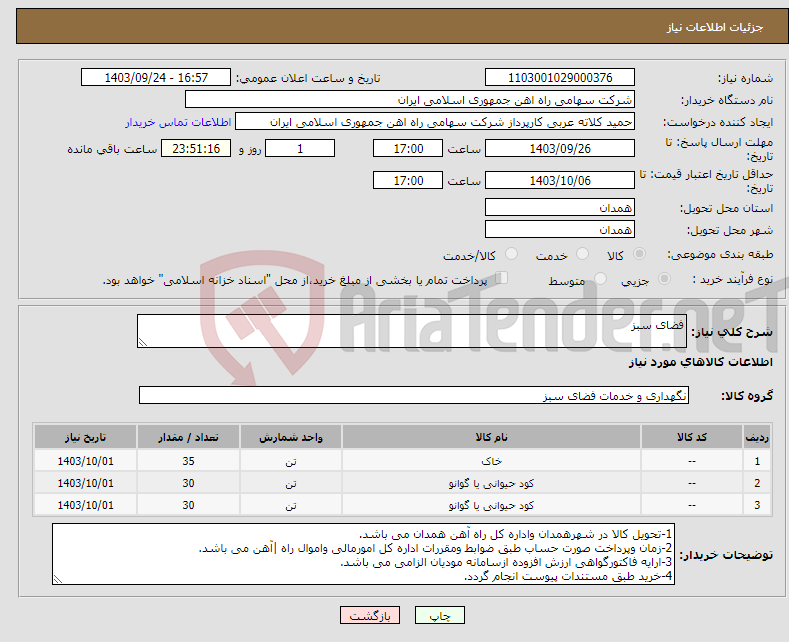Click the row number 2 cell
The height and width of the screenshot is (642, 789).
[x=757, y=483]
